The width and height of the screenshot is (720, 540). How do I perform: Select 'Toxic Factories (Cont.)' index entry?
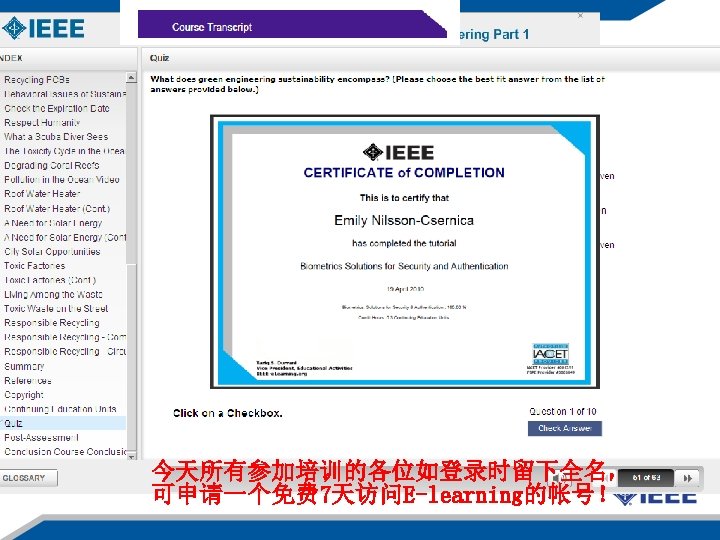50,280
